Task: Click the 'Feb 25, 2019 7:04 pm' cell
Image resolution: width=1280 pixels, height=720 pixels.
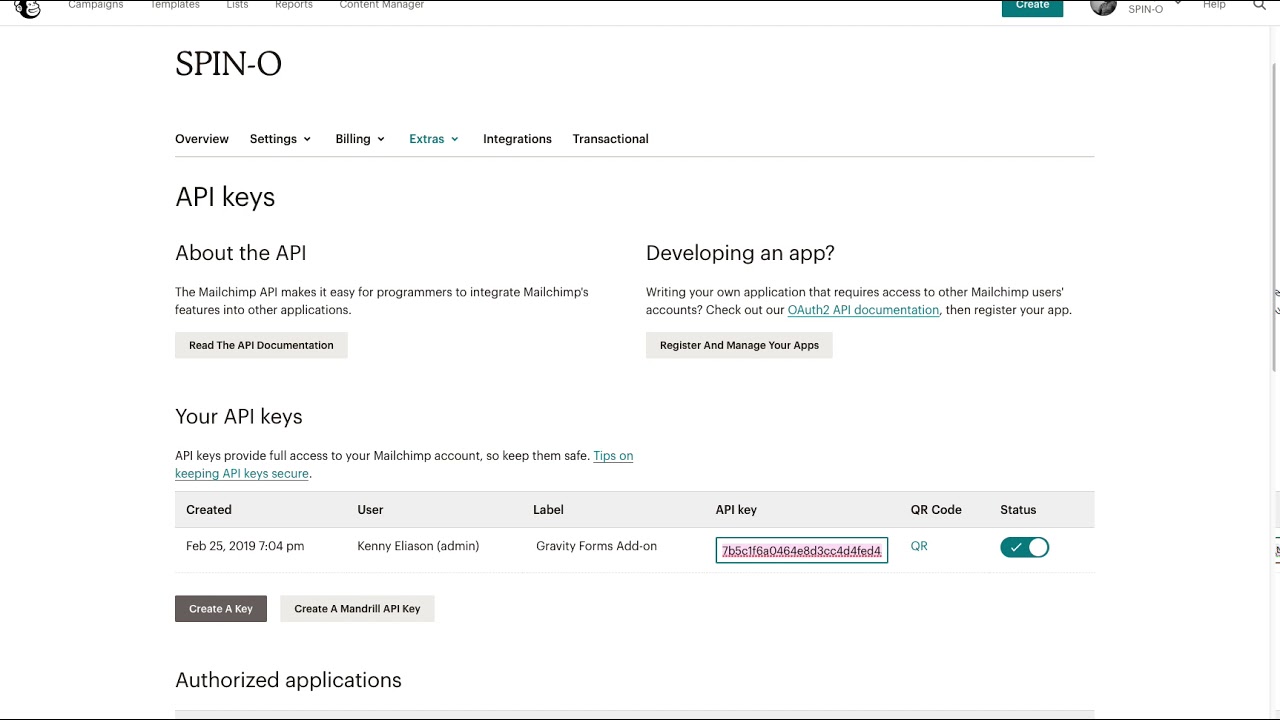Action: tap(245, 546)
